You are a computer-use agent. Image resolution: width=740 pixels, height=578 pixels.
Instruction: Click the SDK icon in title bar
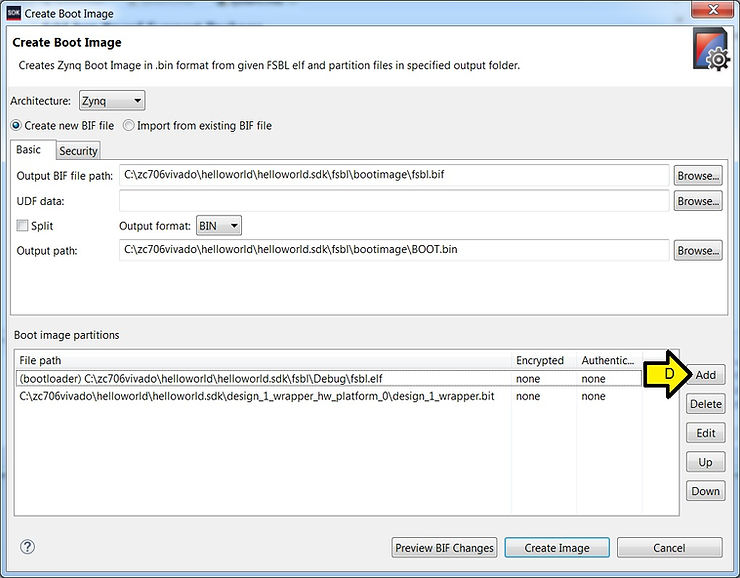click(x=14, y=13)
